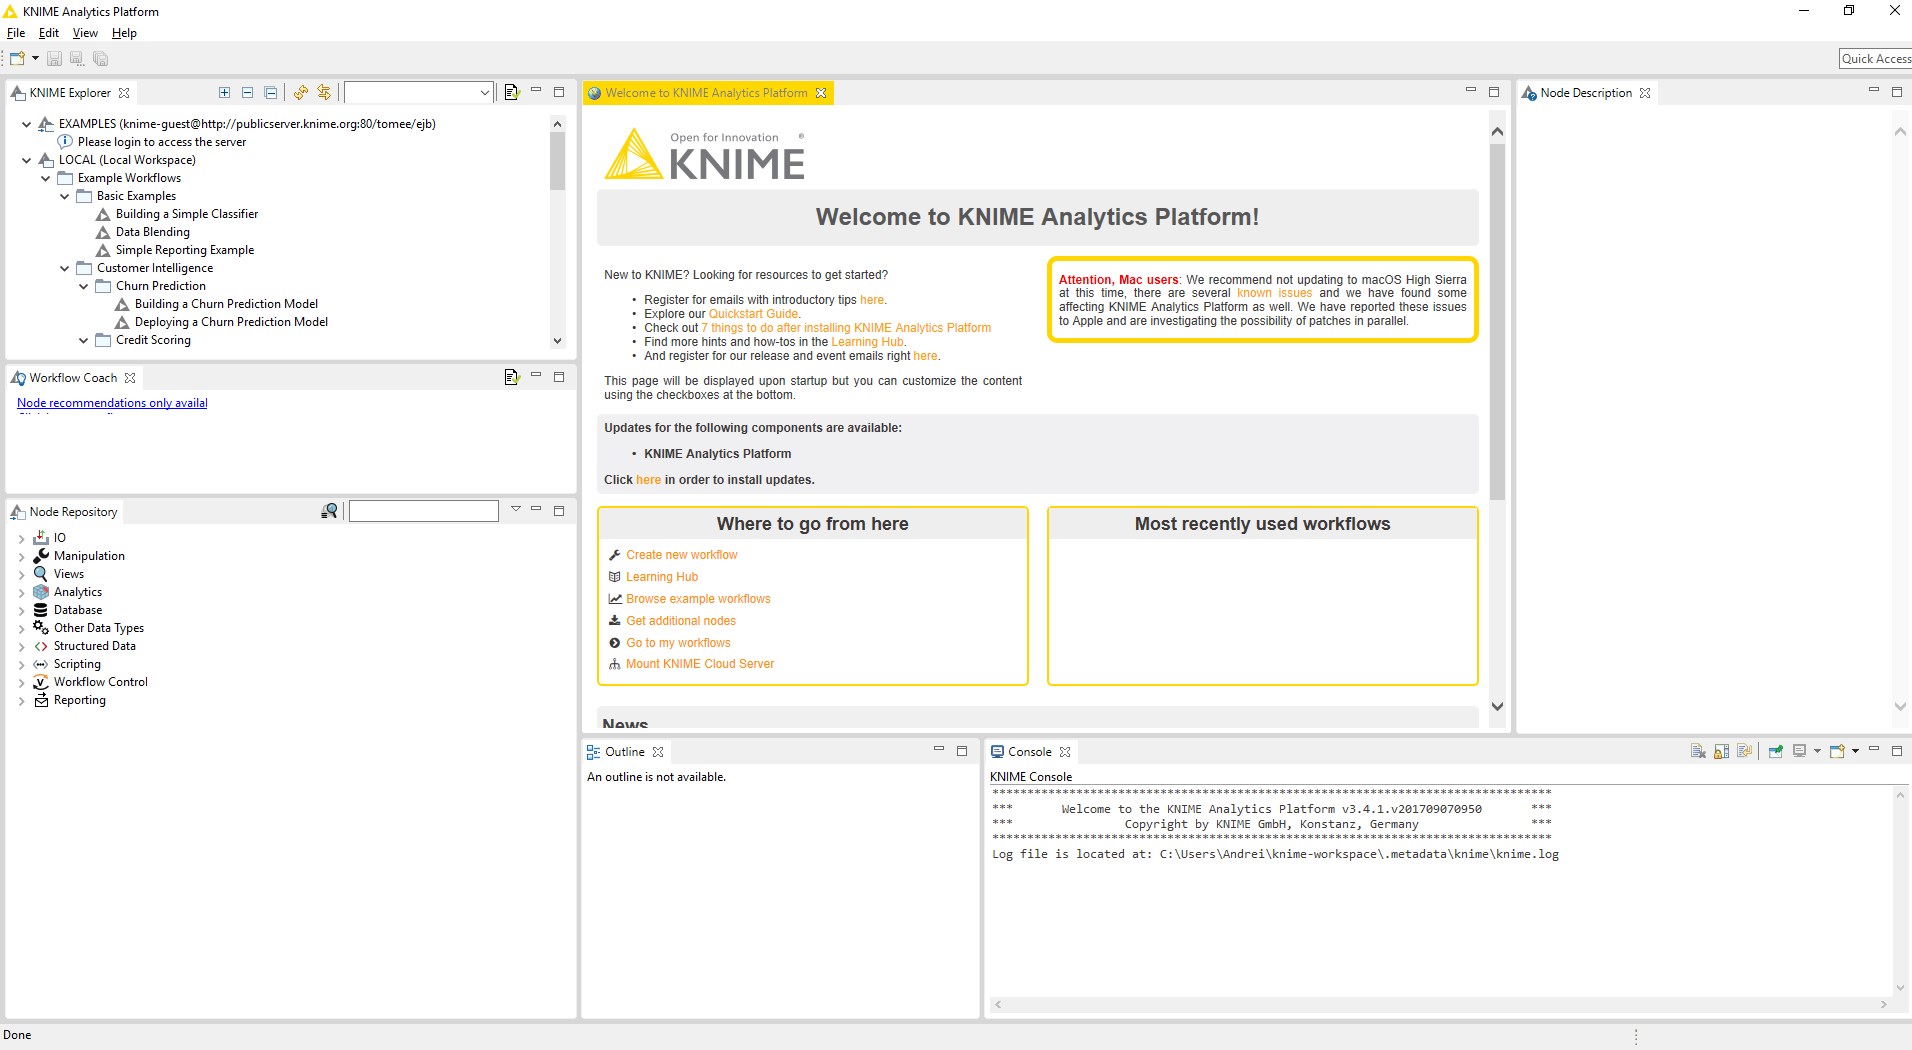This screenshot has width=1912, height=1050.
Task: Open the Learning Hub link under Where to go
Action: tap(662, 577)
